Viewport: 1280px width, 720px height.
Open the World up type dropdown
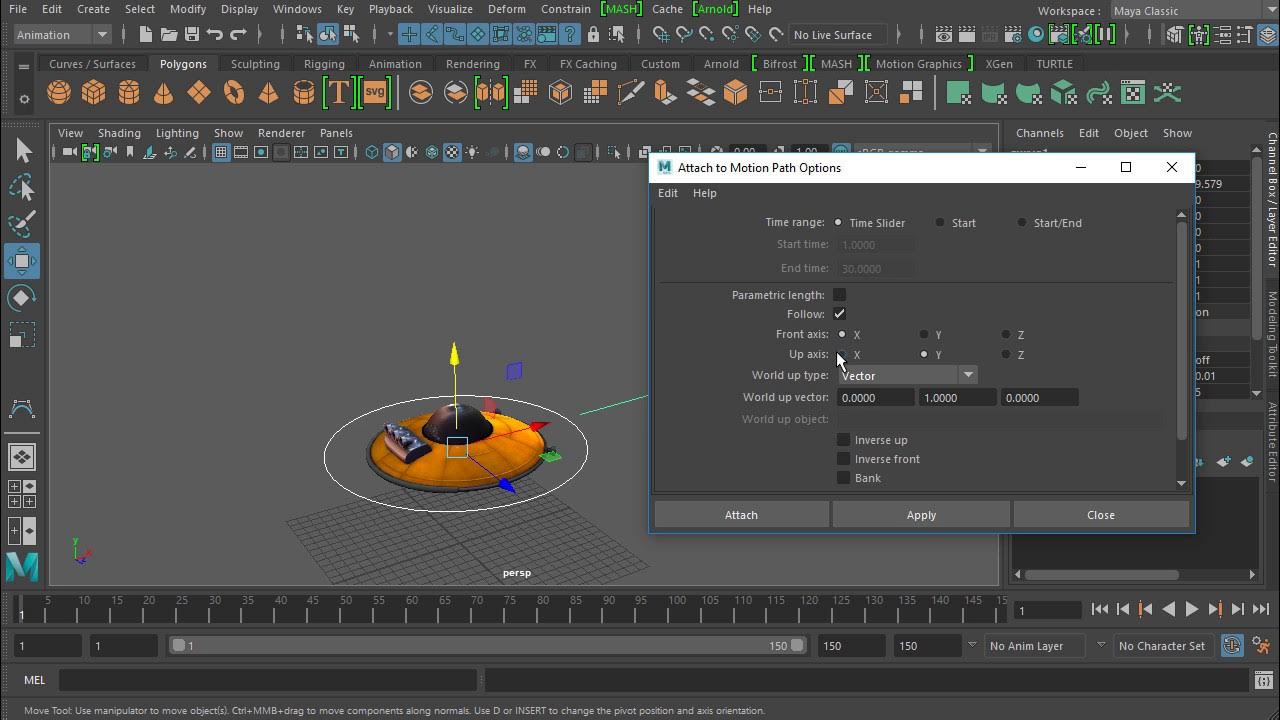click(907, 376)
